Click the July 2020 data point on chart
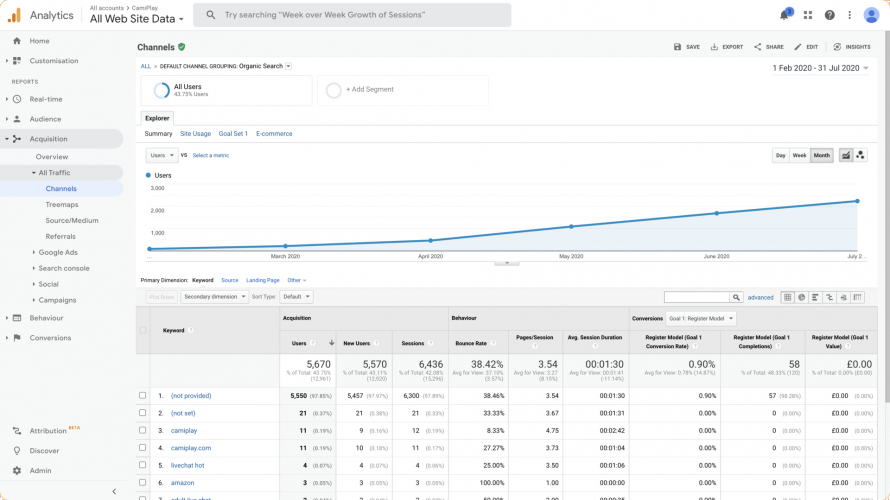Viewport: 890px width, 500px height. 858,201
